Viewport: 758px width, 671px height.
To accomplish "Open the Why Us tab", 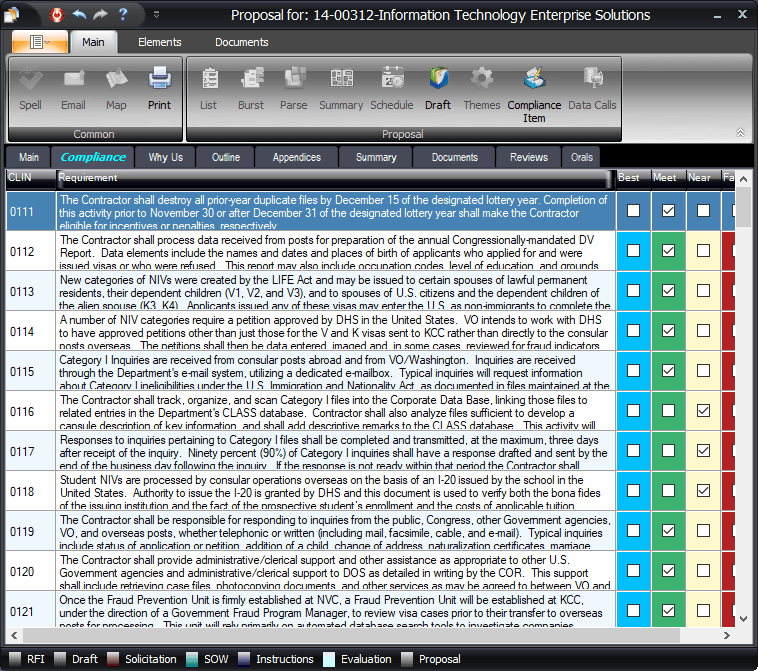I will [x=165, y=157].
